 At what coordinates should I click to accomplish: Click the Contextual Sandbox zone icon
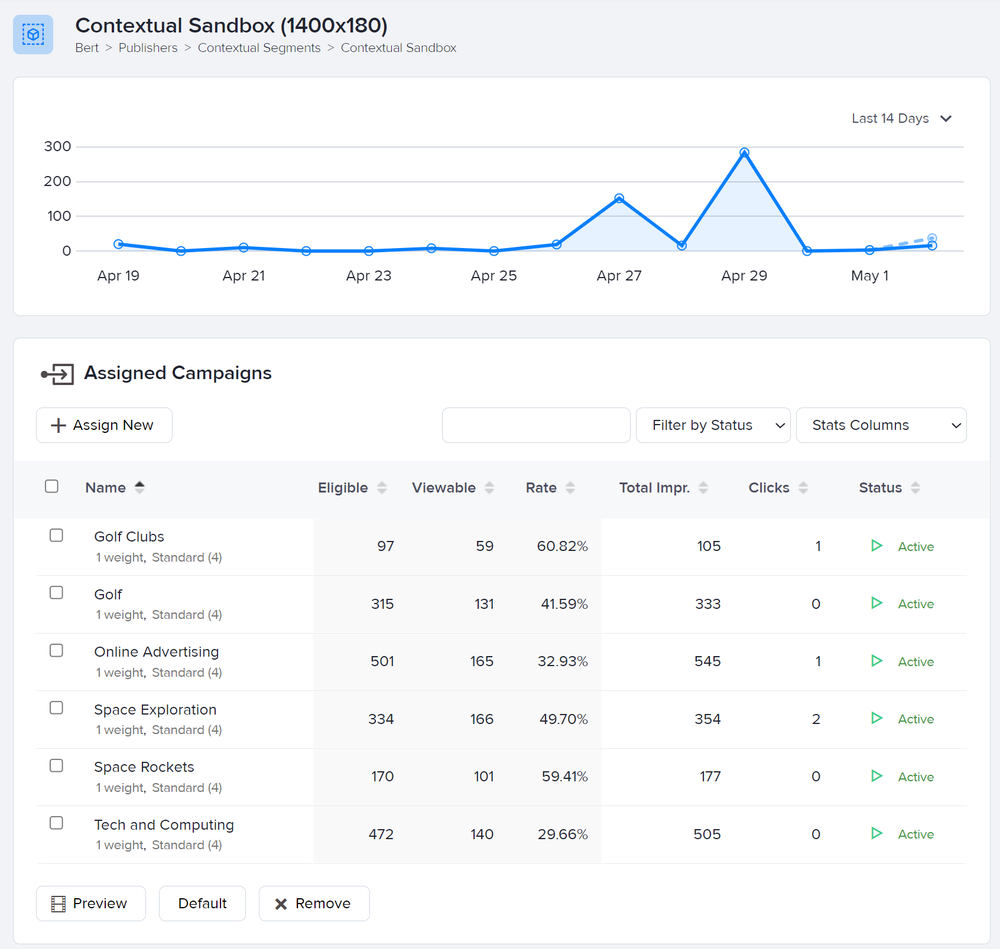pyautogui.click(x=33, y=34)
